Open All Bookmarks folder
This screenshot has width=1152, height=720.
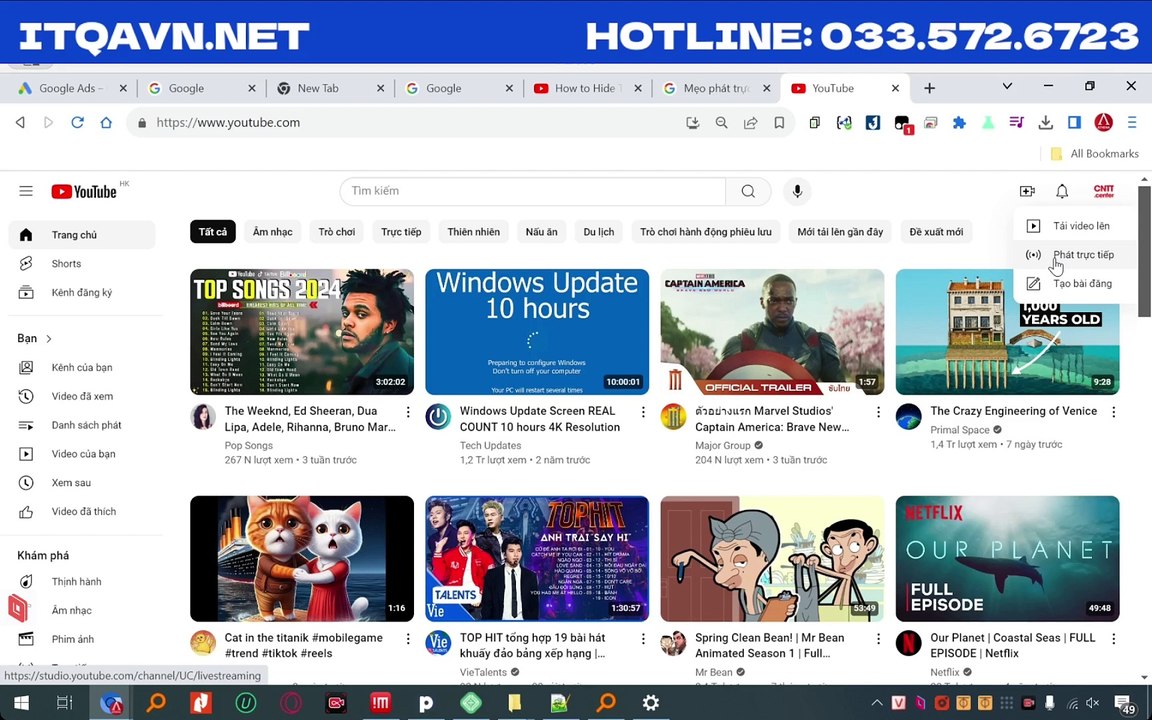pos(1095,154)
